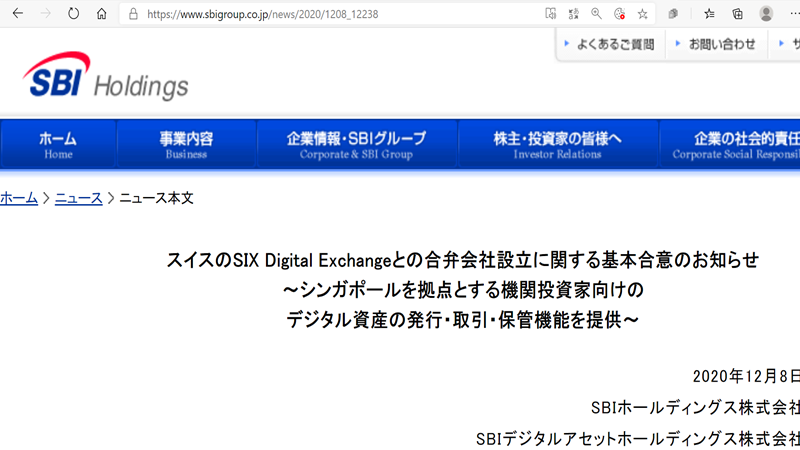800x450 pixels.
Task: Click the headline mentioning SIX Digital Exchange
Action: coord(463,260)
